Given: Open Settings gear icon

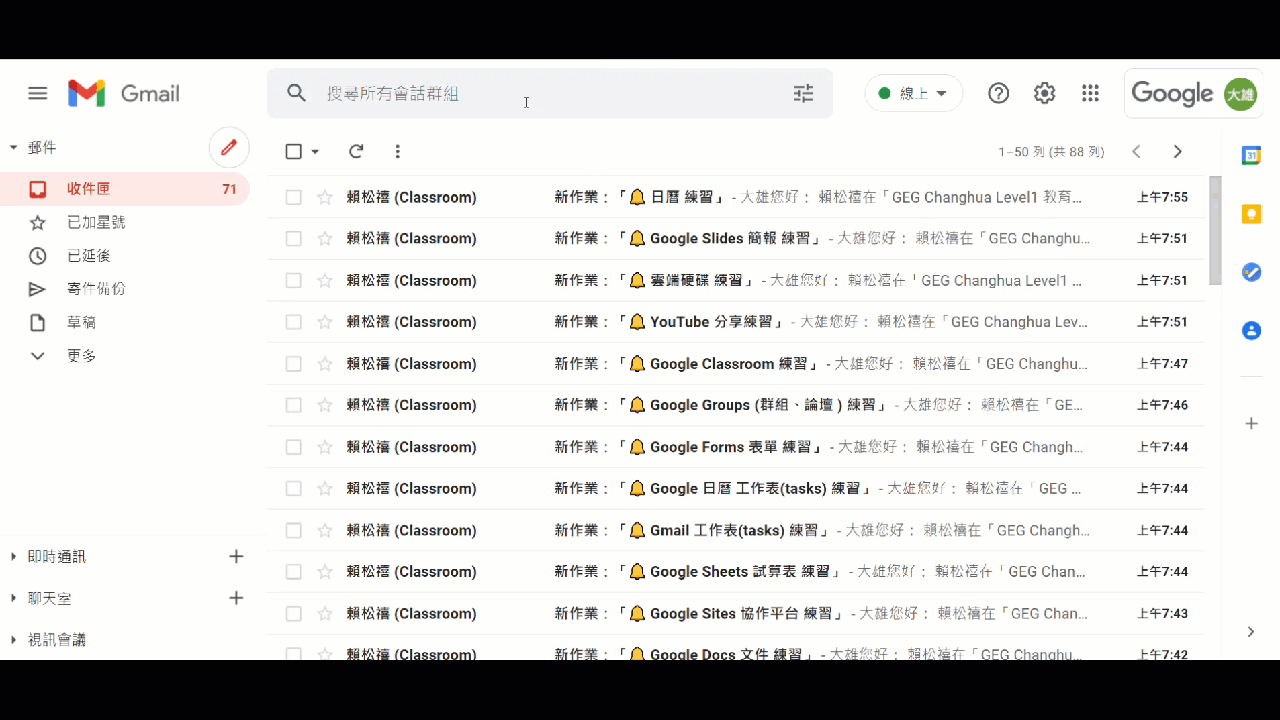Looking at the screenshot, I should coord(1044,93).
